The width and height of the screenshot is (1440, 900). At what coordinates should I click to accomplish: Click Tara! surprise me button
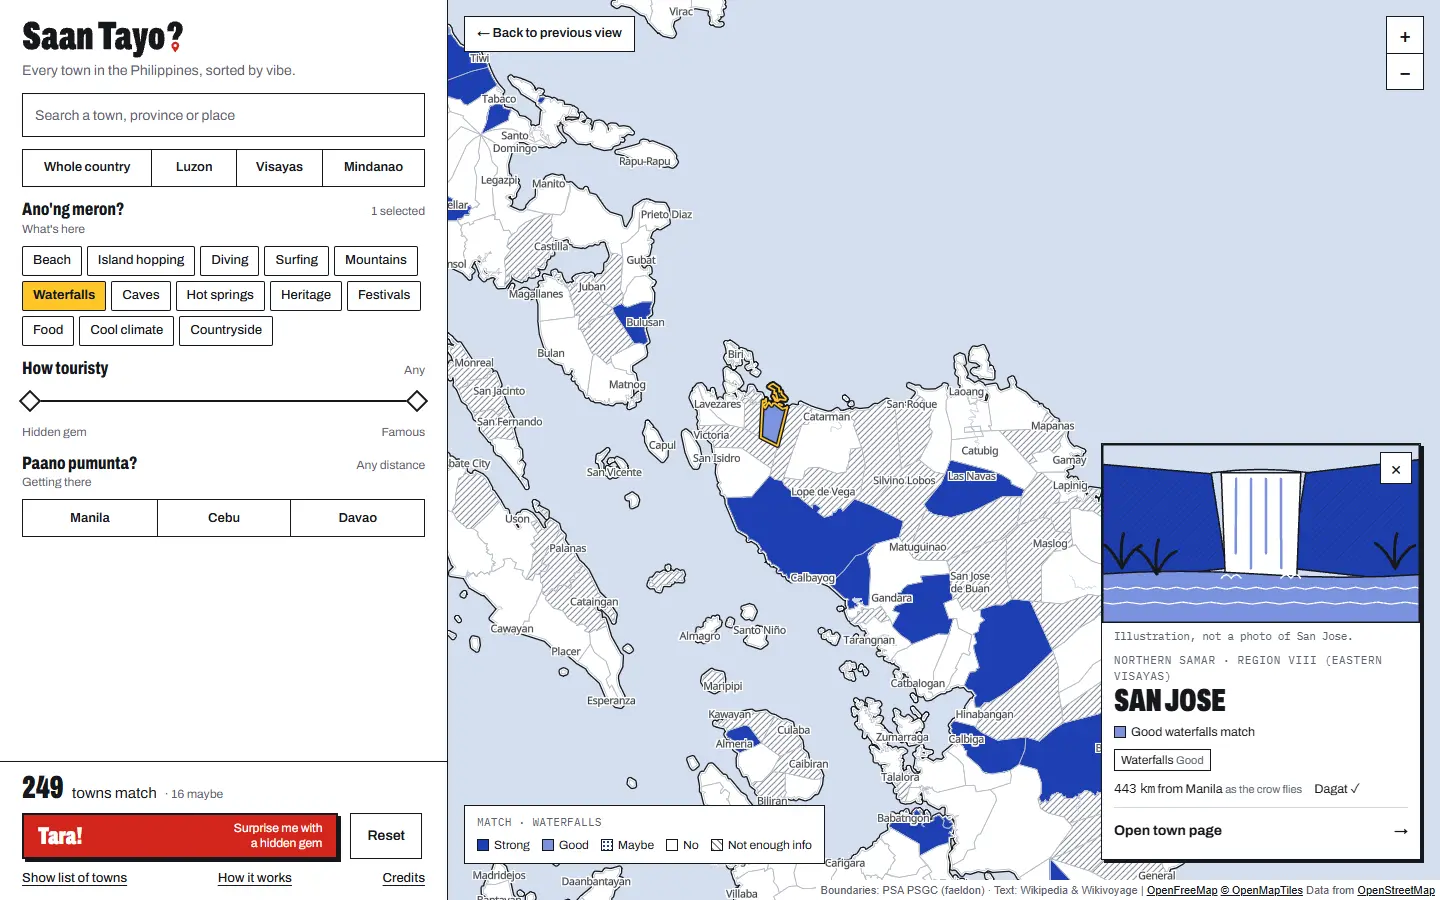180,836
